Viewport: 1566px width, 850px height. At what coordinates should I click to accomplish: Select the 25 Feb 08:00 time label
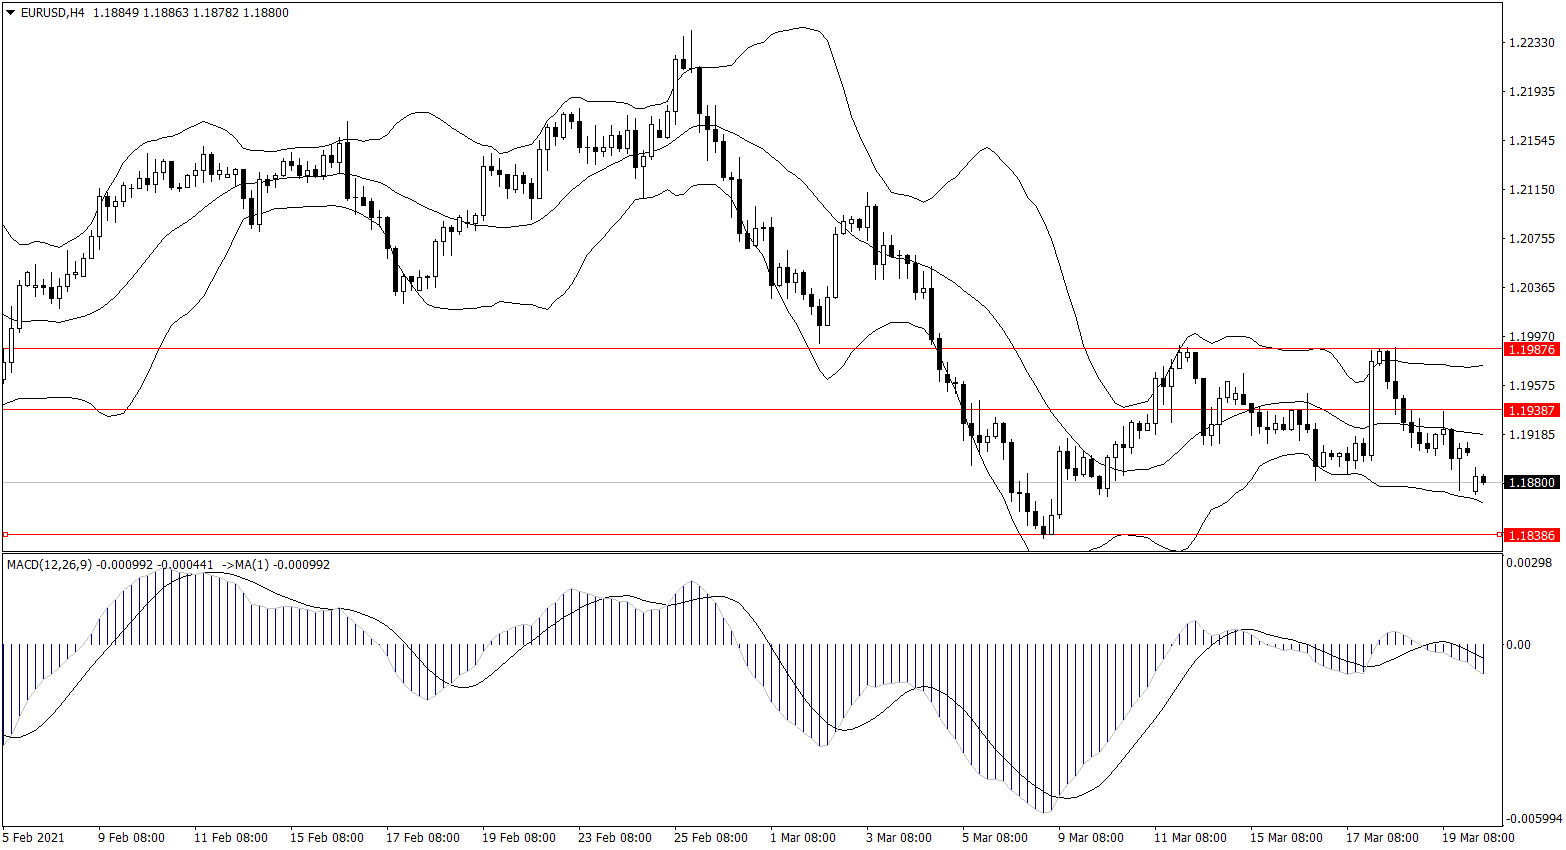pyautogui.click(x=711, y=838)
